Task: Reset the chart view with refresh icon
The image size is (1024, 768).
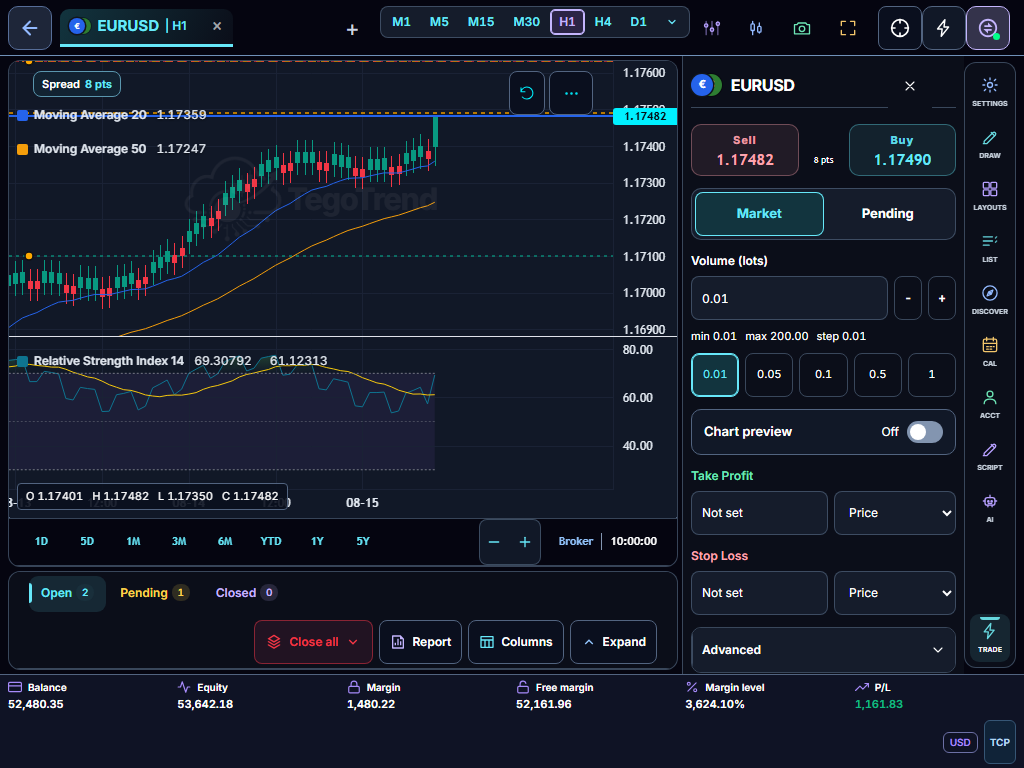Action: [x=527, y=93]
